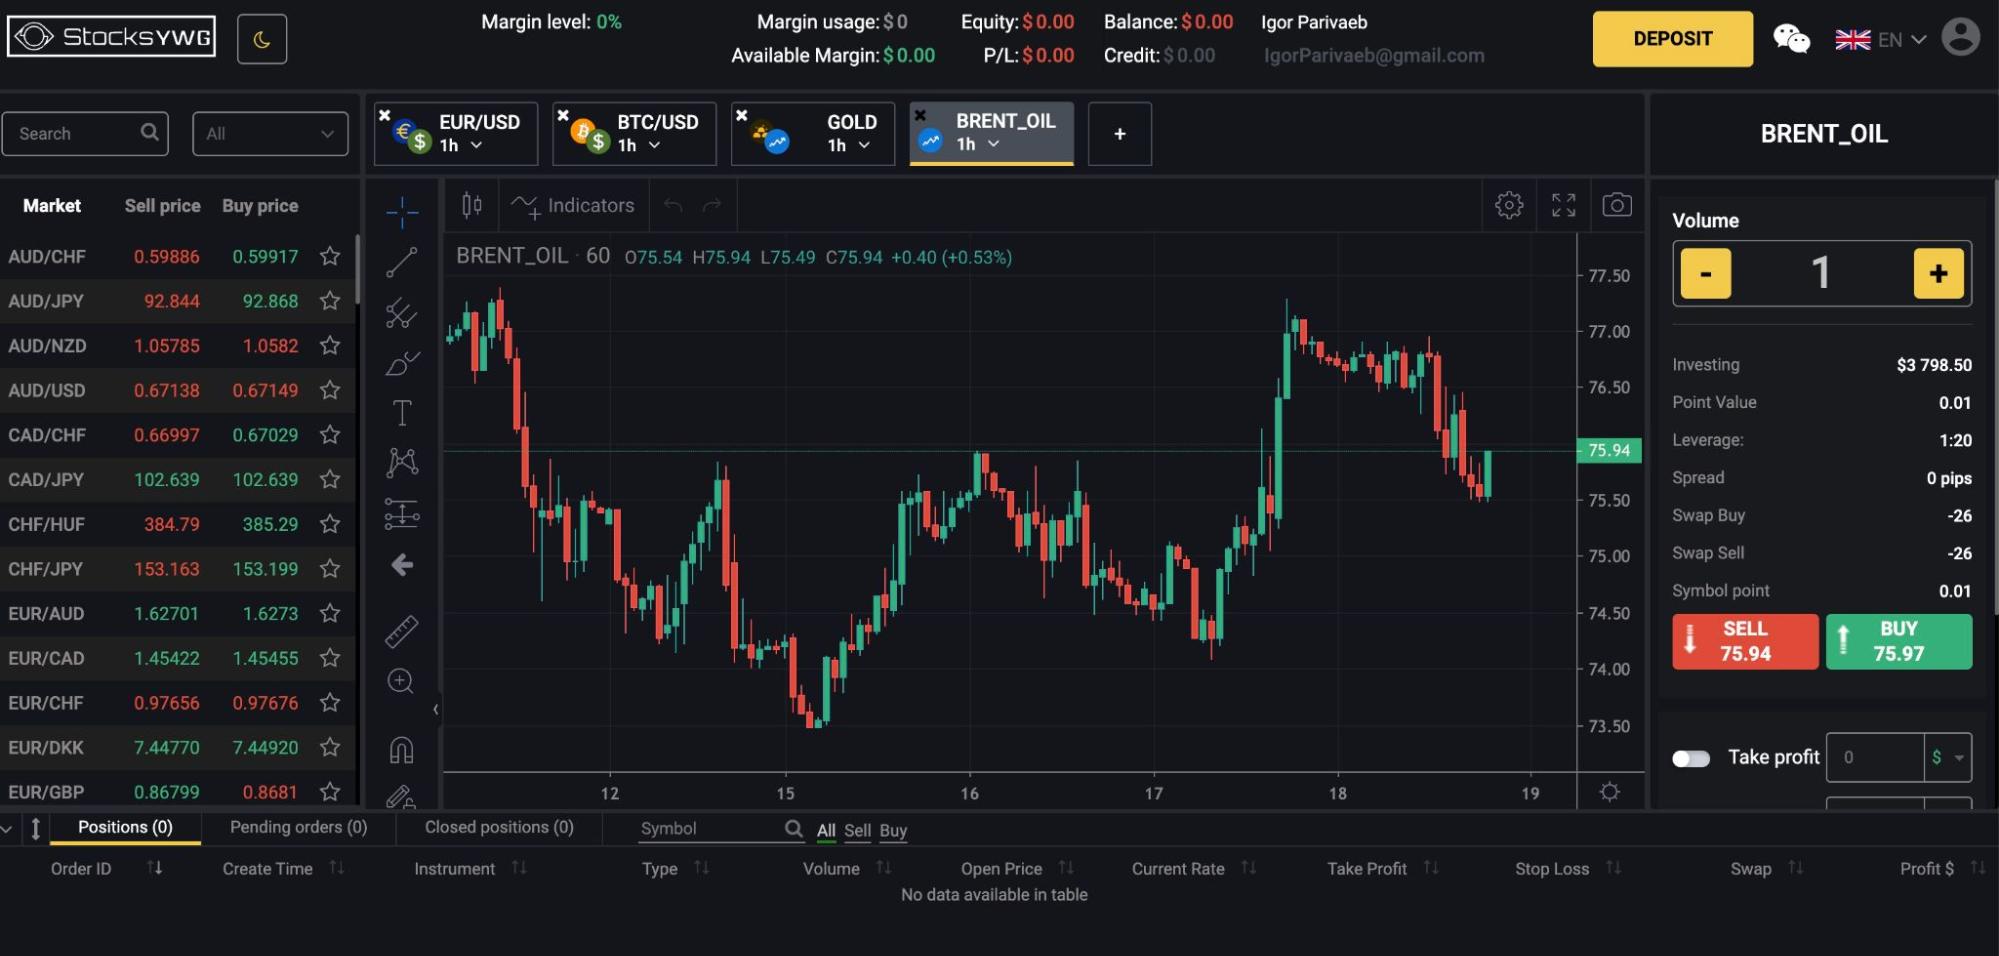The height and width of the screenshot is (956, 1999).
Task: Click the market list scrollbar
Action: (x=357, y=270)
